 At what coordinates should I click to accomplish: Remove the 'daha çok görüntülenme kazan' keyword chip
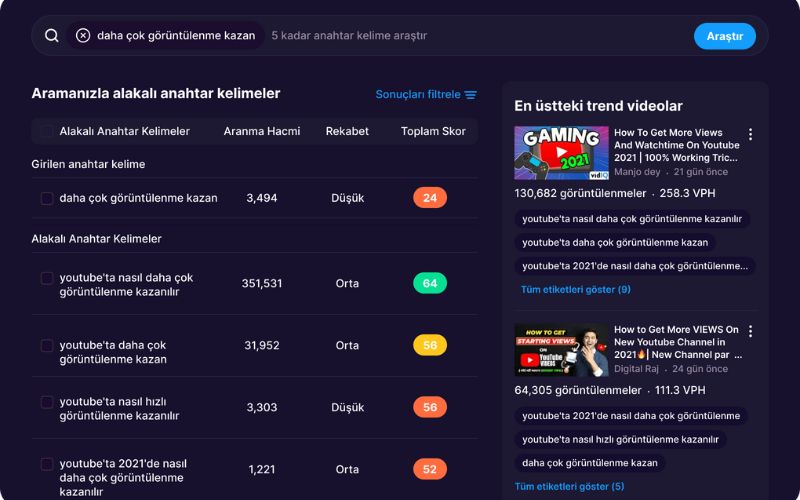tap(83, 36)
